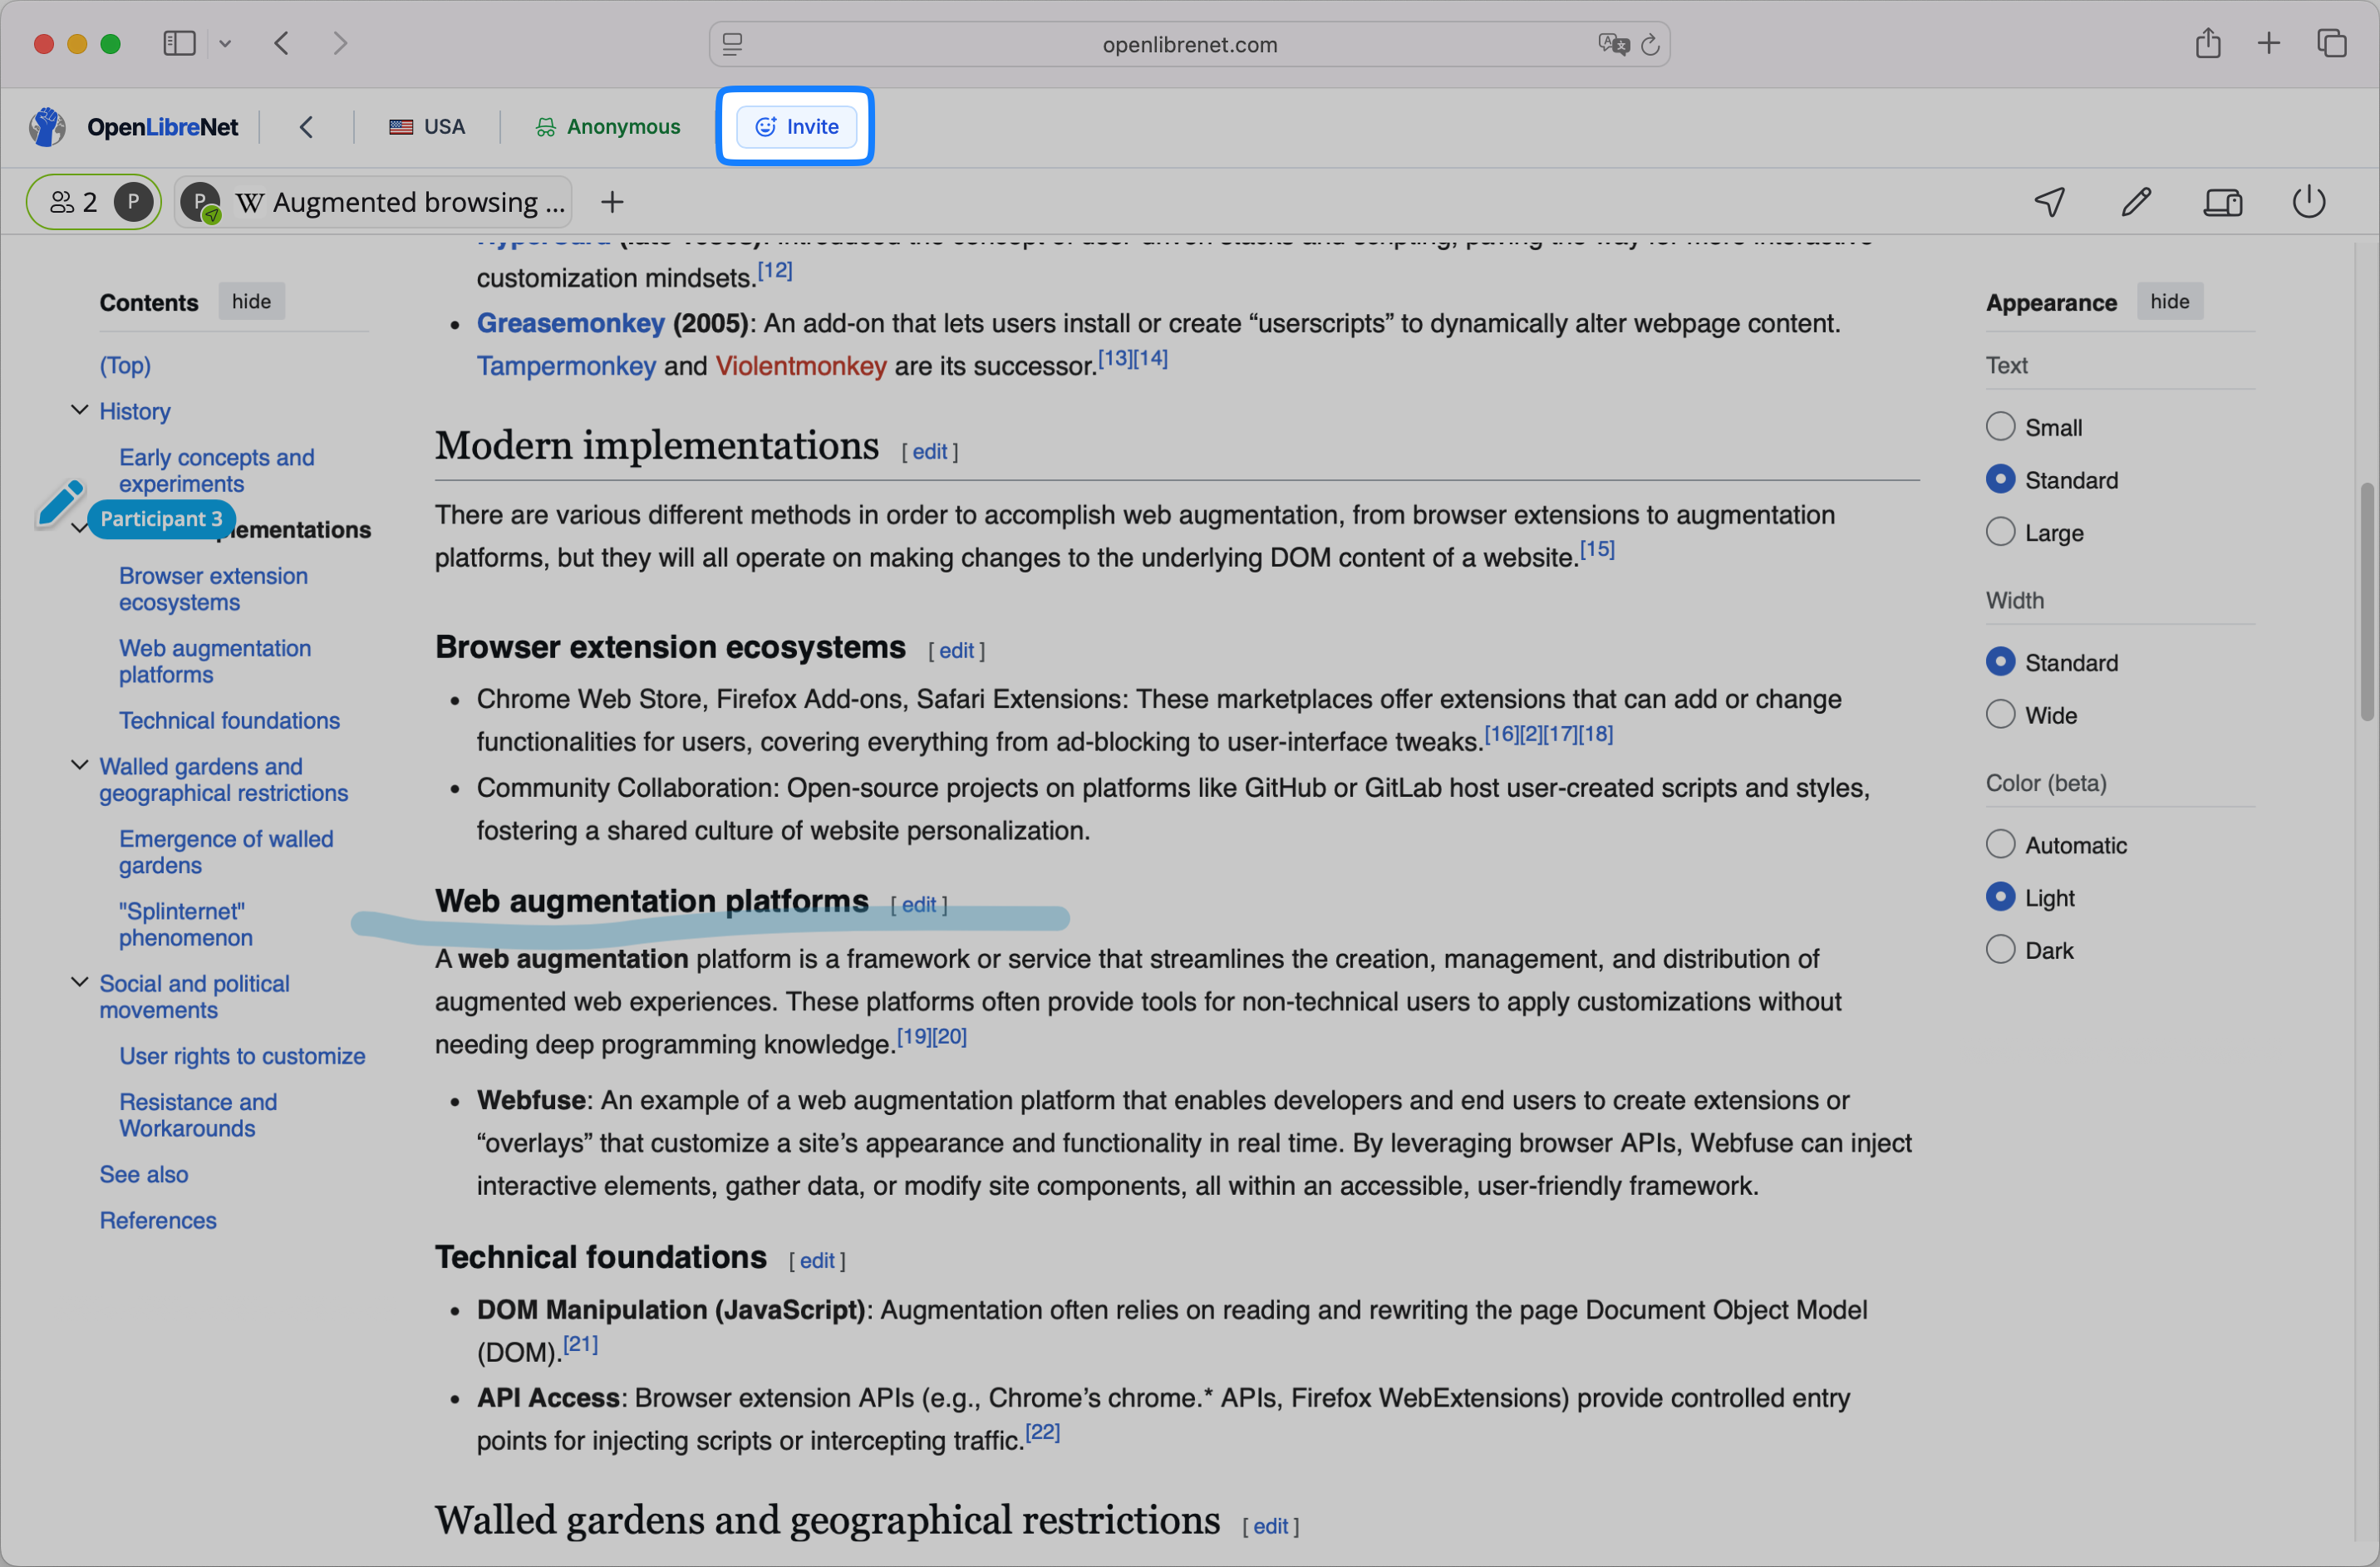Screen dimensions: 2380x1567
Task: Enable Wide width layout
Action: tap(2001, 713)
